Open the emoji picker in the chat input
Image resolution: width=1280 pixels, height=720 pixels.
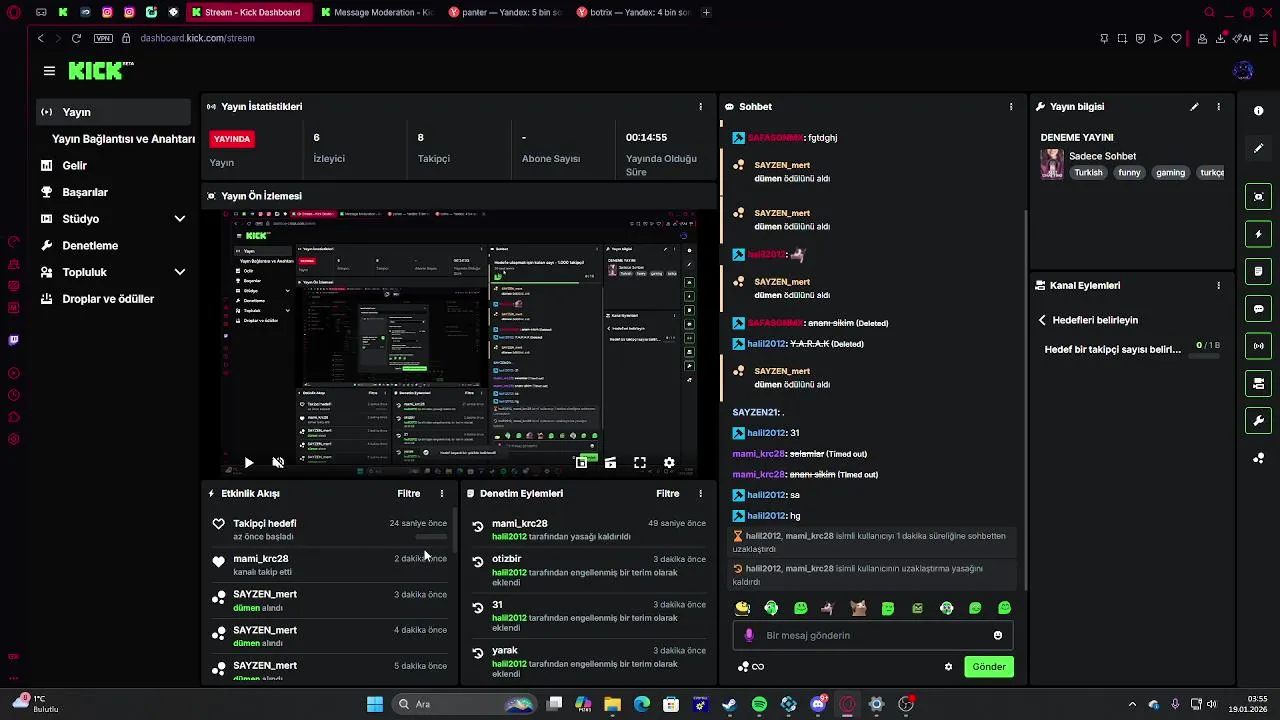click(x=998, y=635)
